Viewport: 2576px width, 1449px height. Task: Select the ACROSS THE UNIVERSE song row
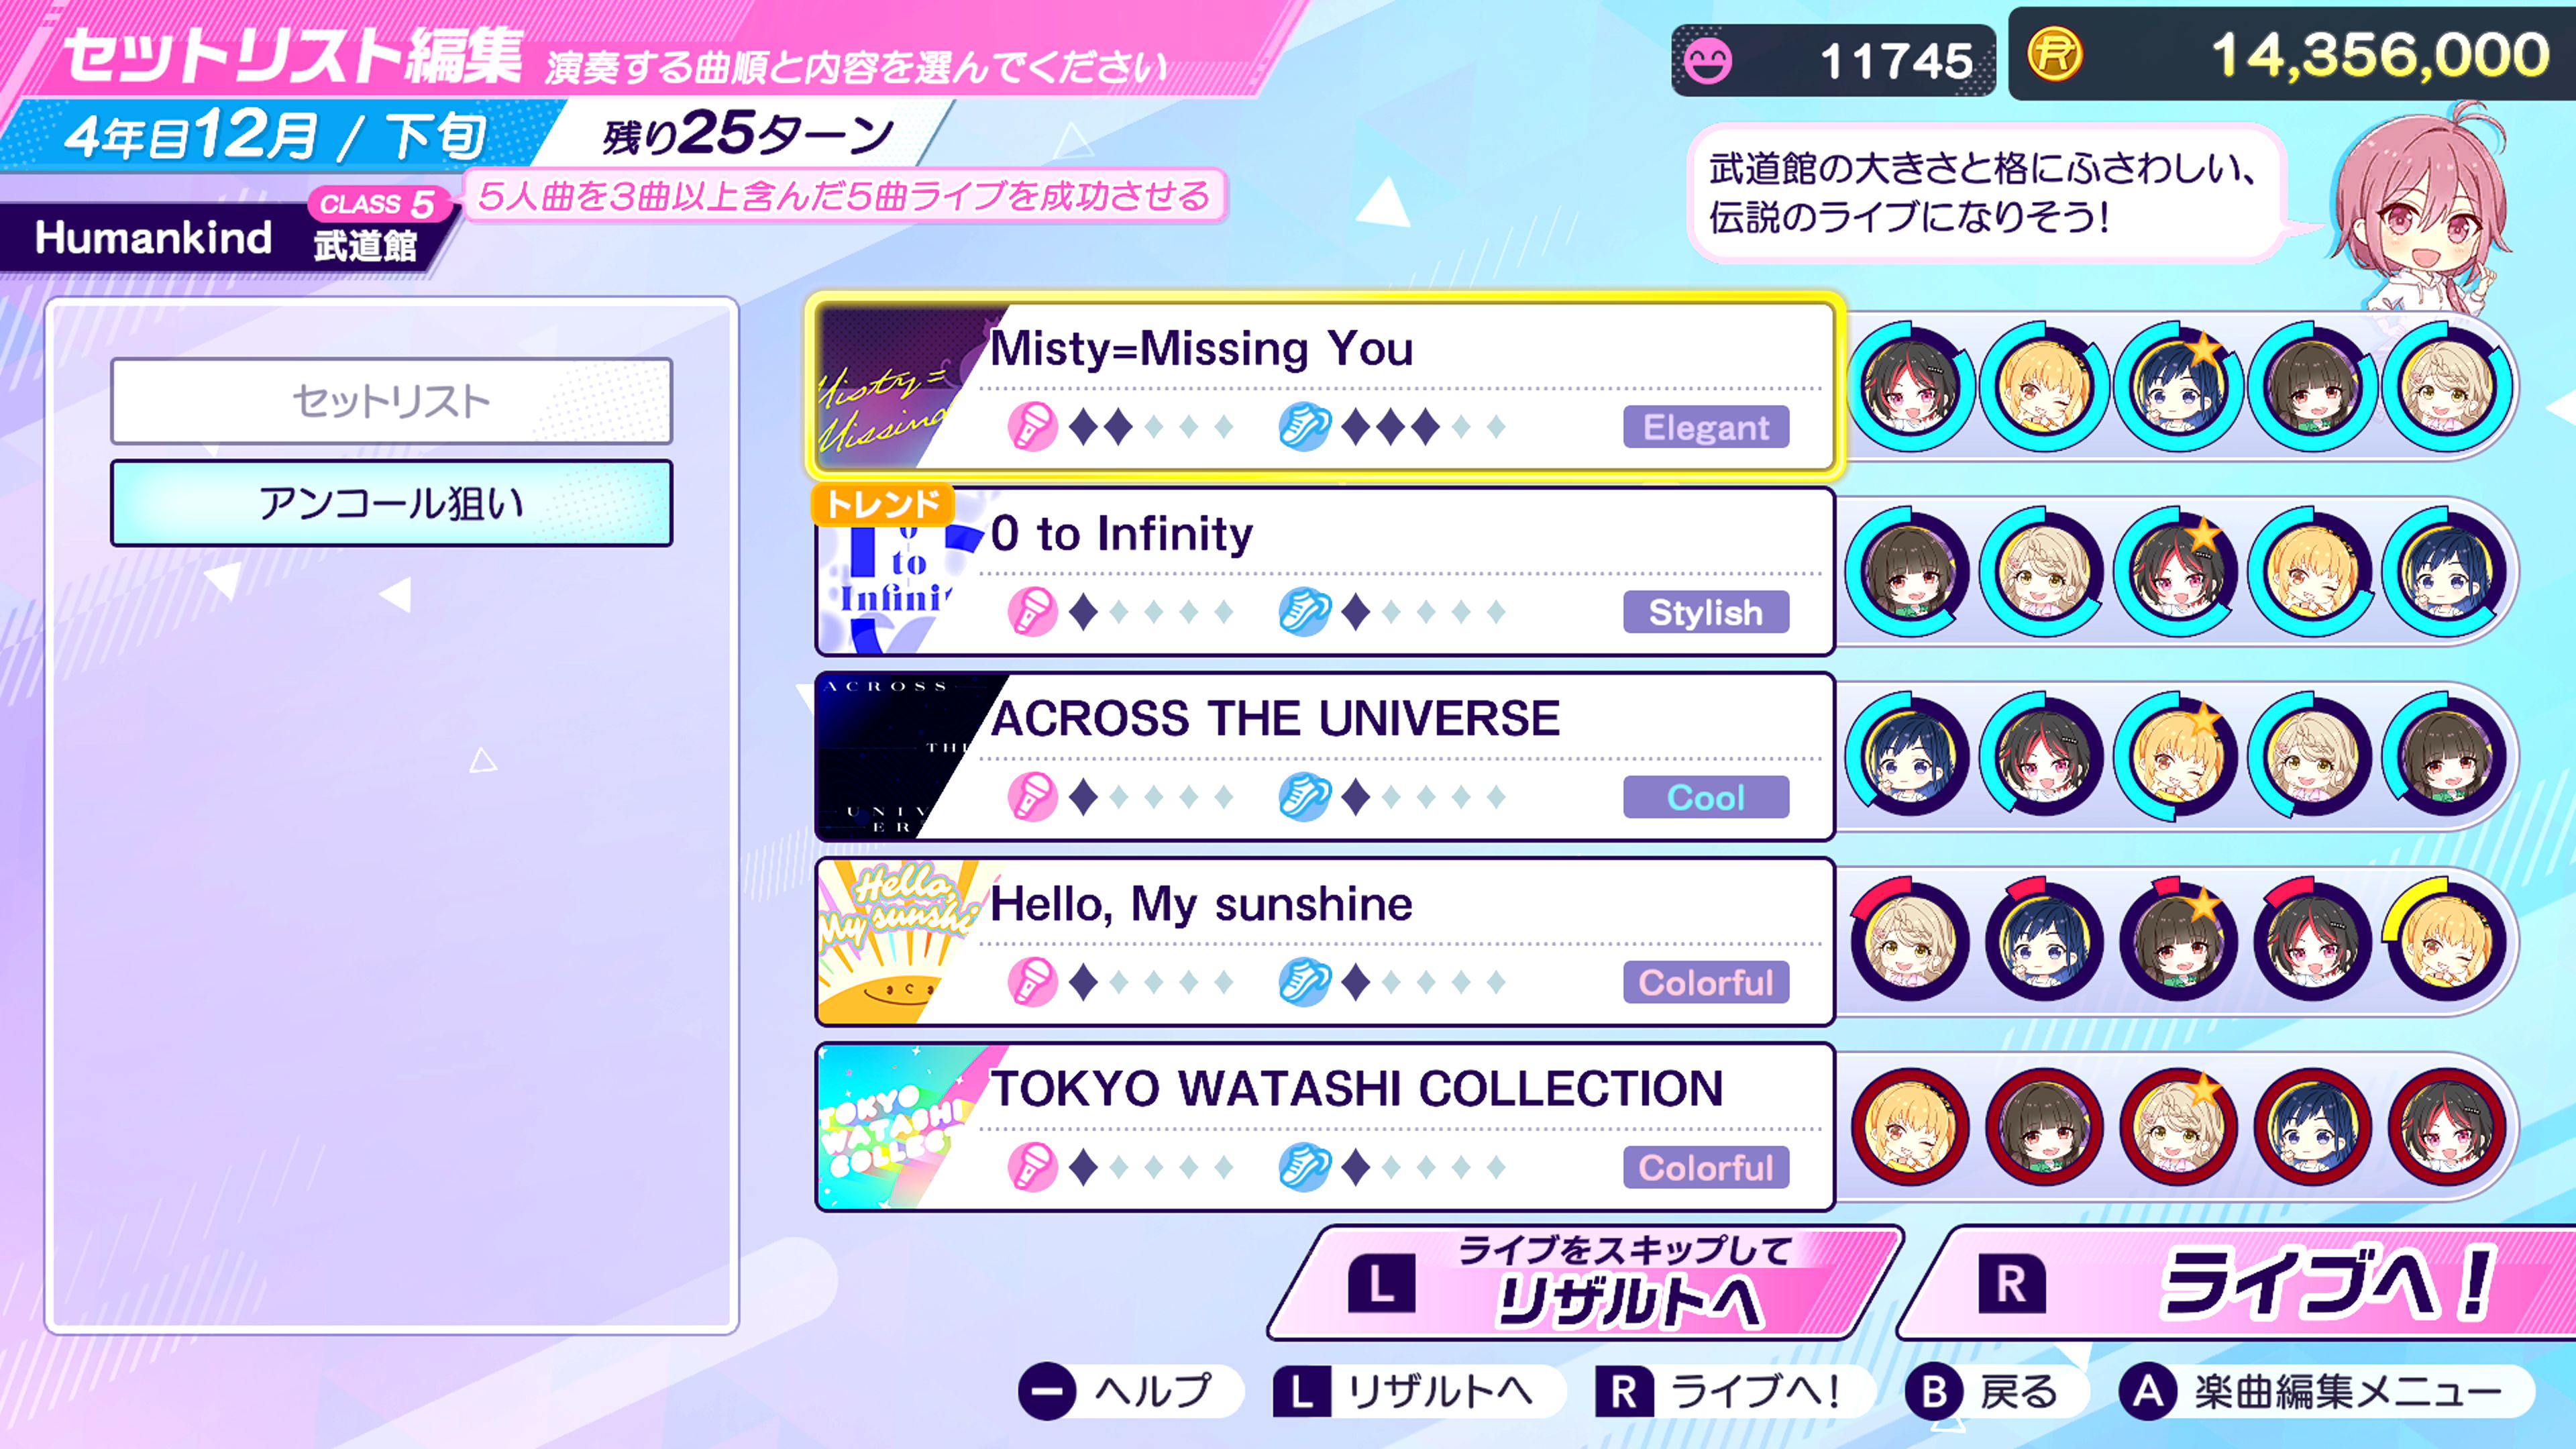[1325, 757]
